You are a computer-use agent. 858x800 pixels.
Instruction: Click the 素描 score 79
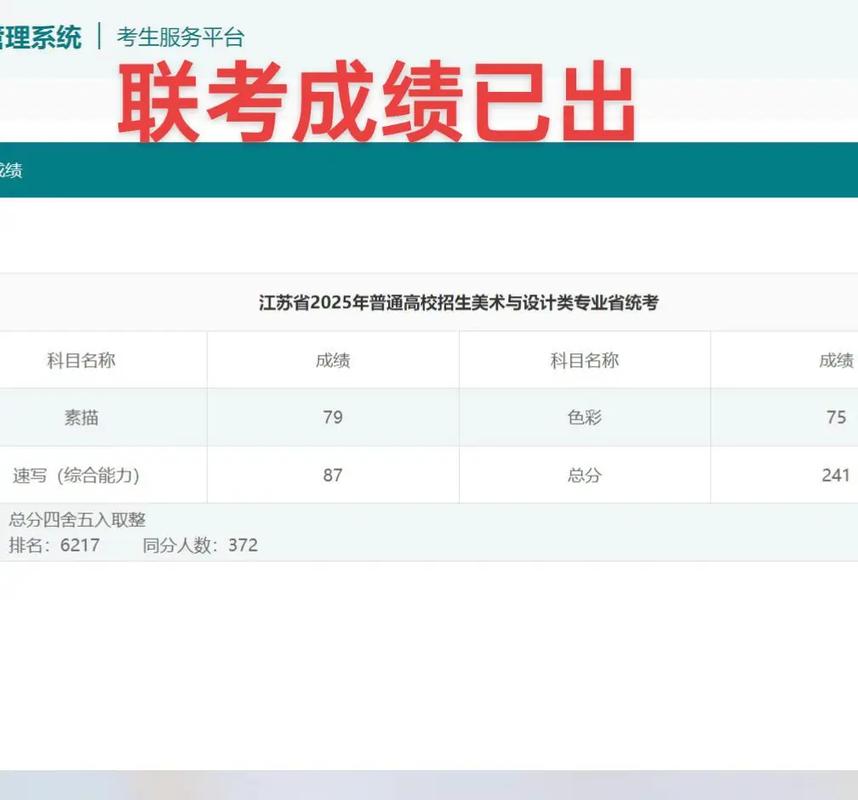pyautogui.click(x=332, y=418)
